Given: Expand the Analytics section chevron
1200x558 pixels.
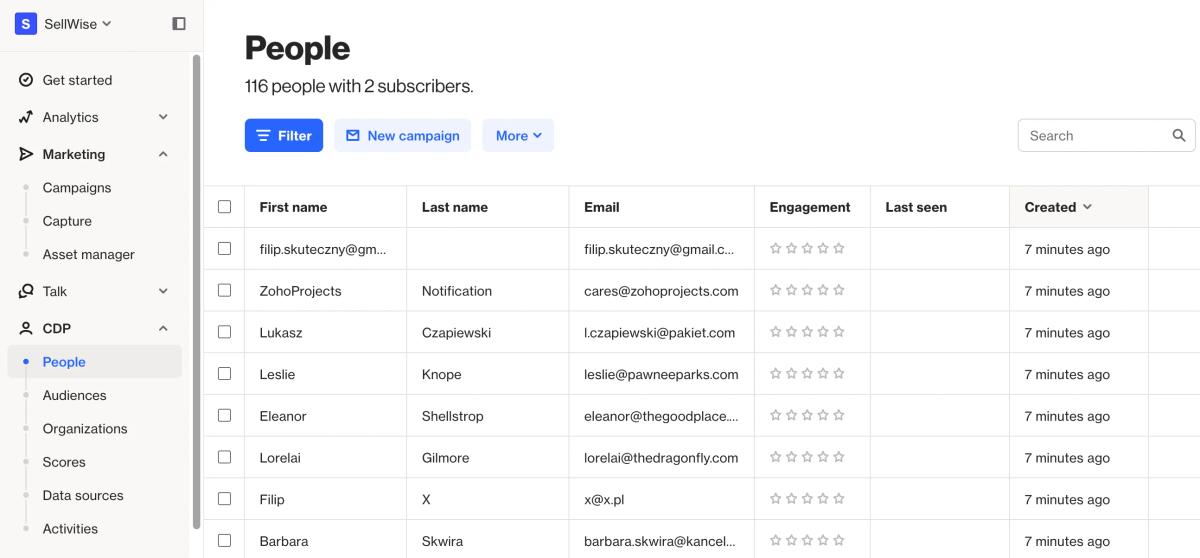Looking at the screenshot, I should (x=163, y=117).
